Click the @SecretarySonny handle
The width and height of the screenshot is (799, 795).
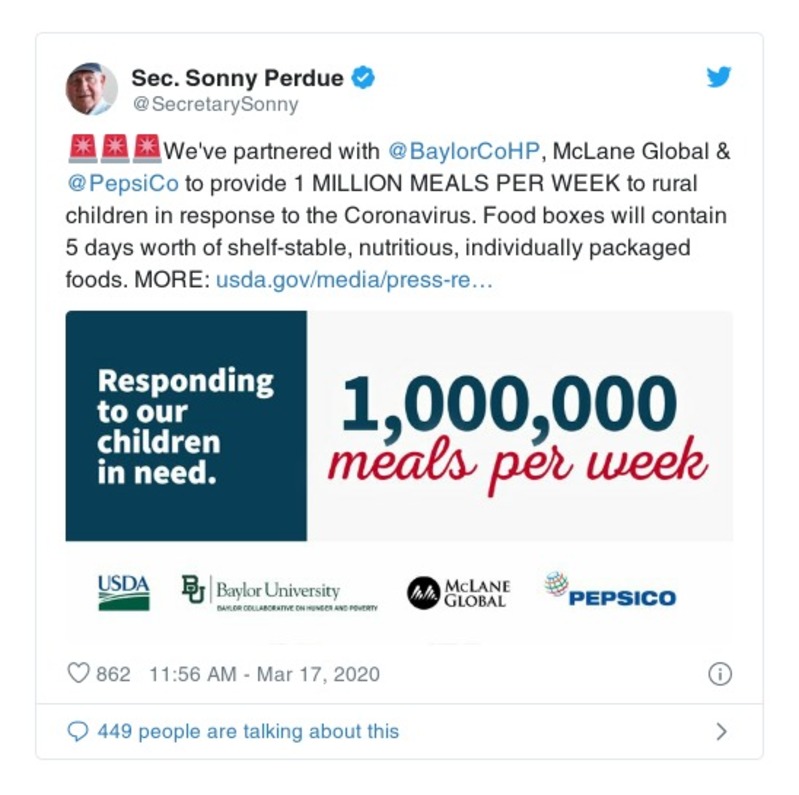214,103
